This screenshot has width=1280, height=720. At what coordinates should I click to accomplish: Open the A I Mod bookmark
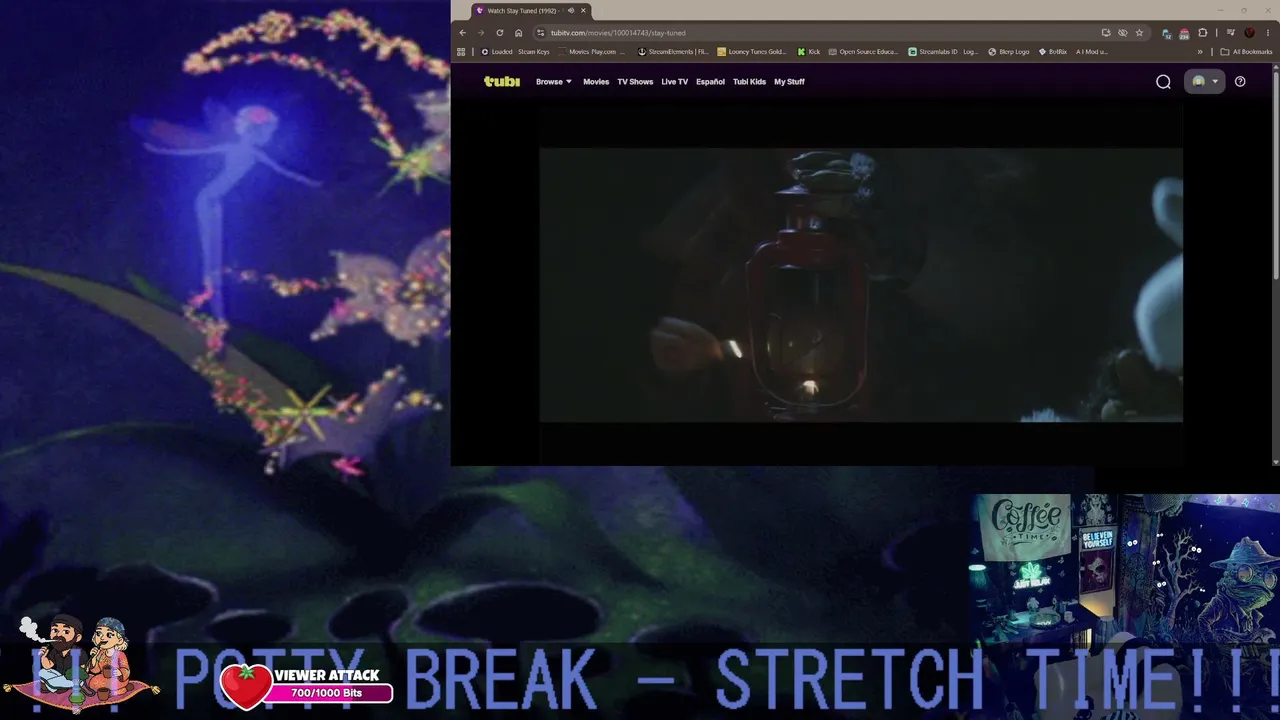click(x=1091, y=52)
